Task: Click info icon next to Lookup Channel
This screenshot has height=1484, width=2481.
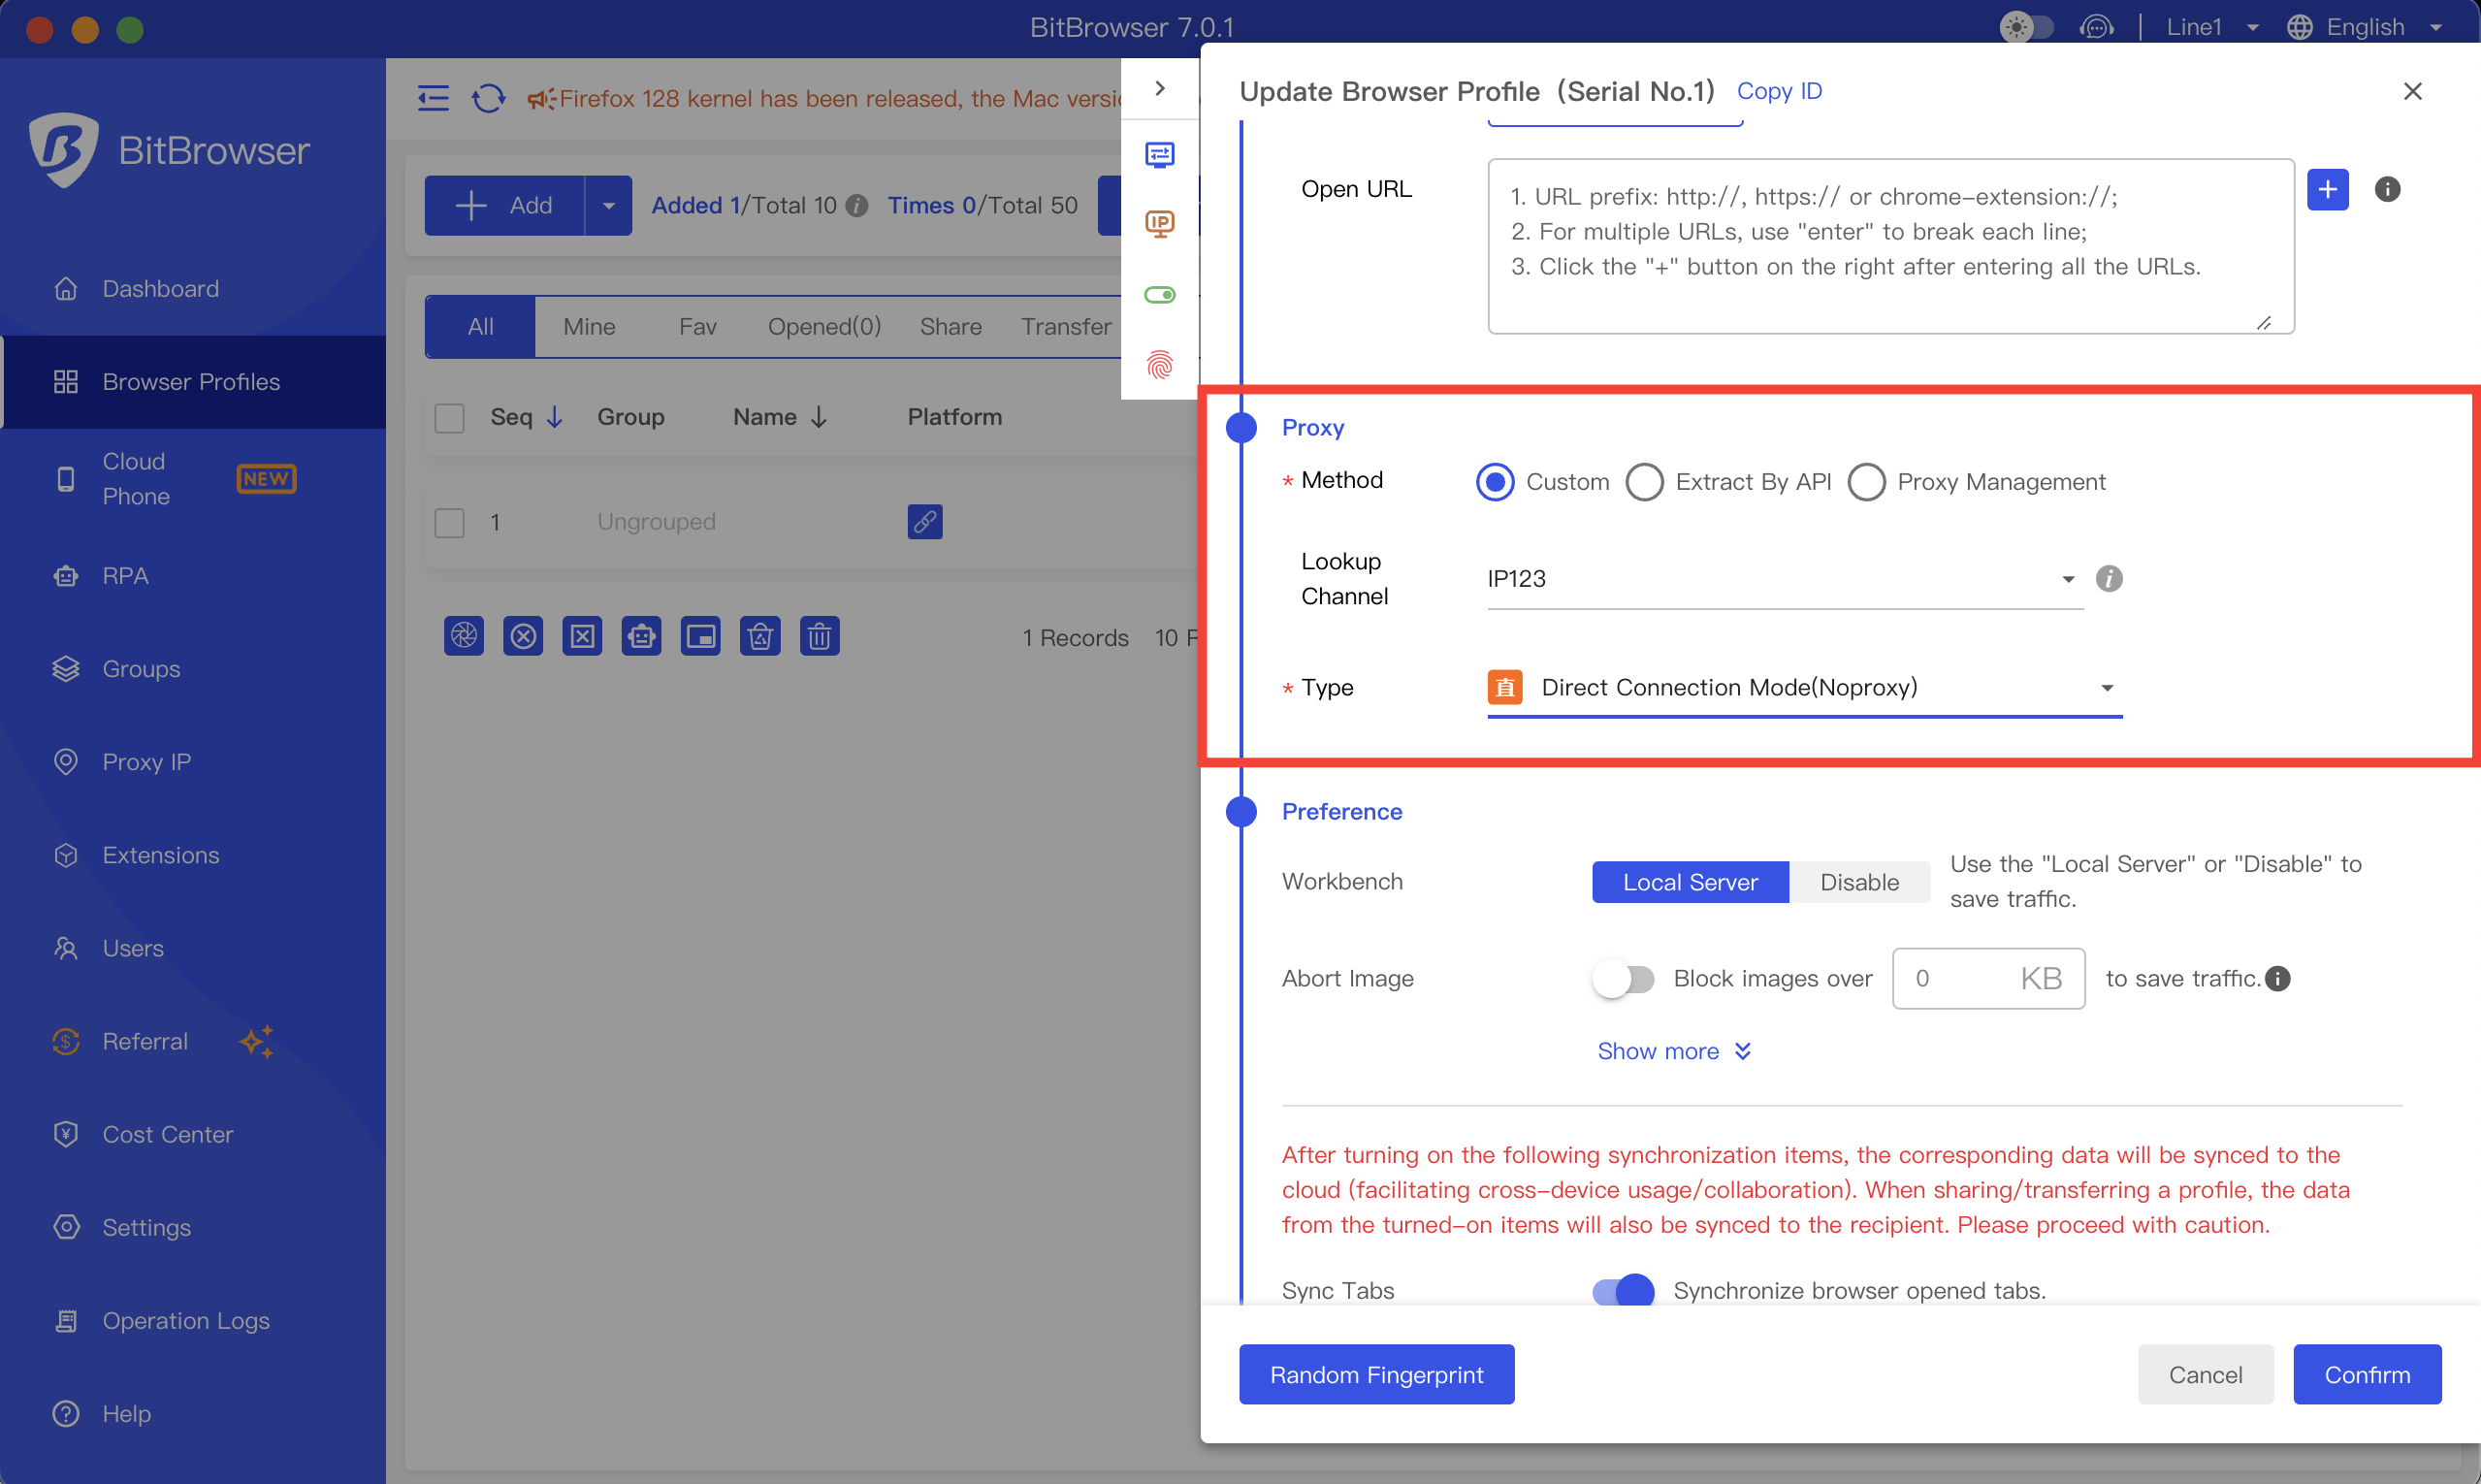Action: click(2109, 579)
